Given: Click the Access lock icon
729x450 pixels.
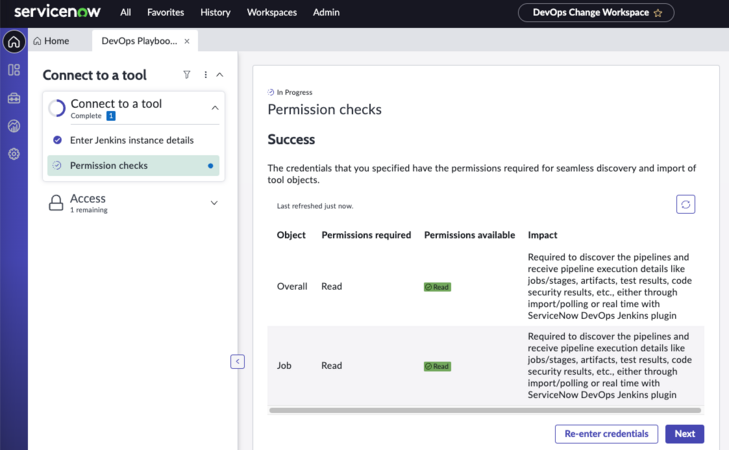Looking at the screenshot, I should [x=56, y=203].
